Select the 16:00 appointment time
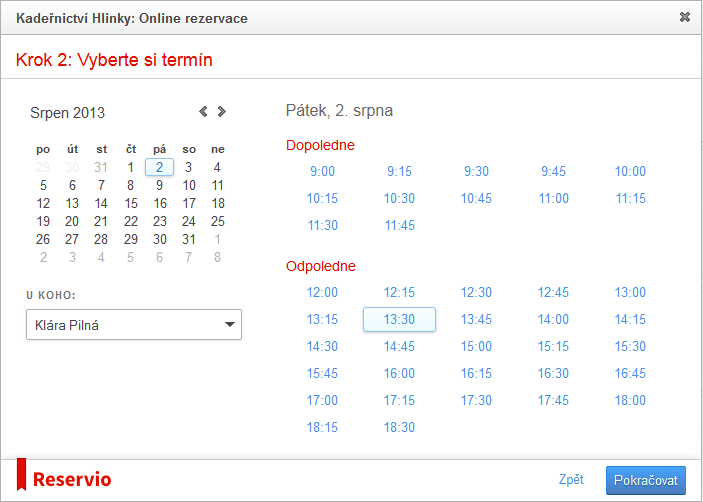The image size is (703, 502). click(x=399, y=374)
